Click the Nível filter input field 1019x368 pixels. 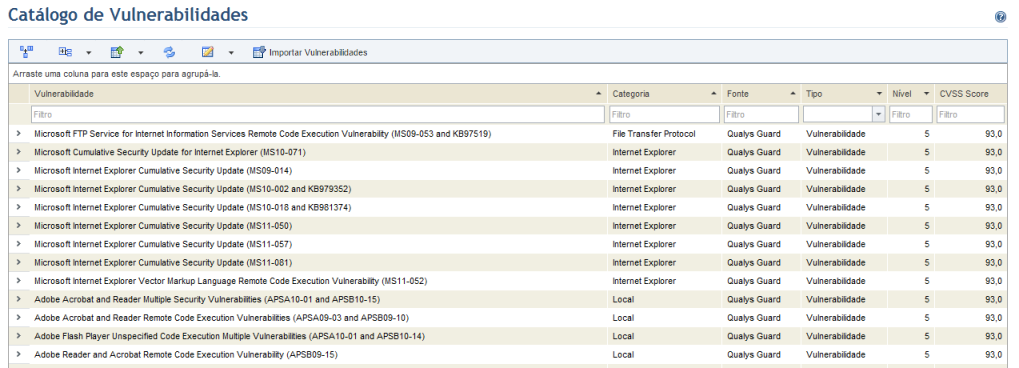(911, 114)
